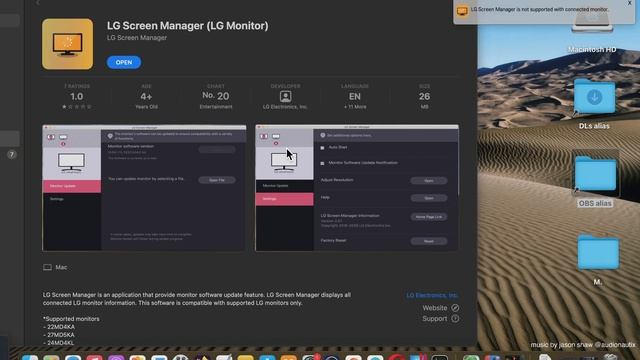Click the 26 MB size entry

[x=424, y=97]
